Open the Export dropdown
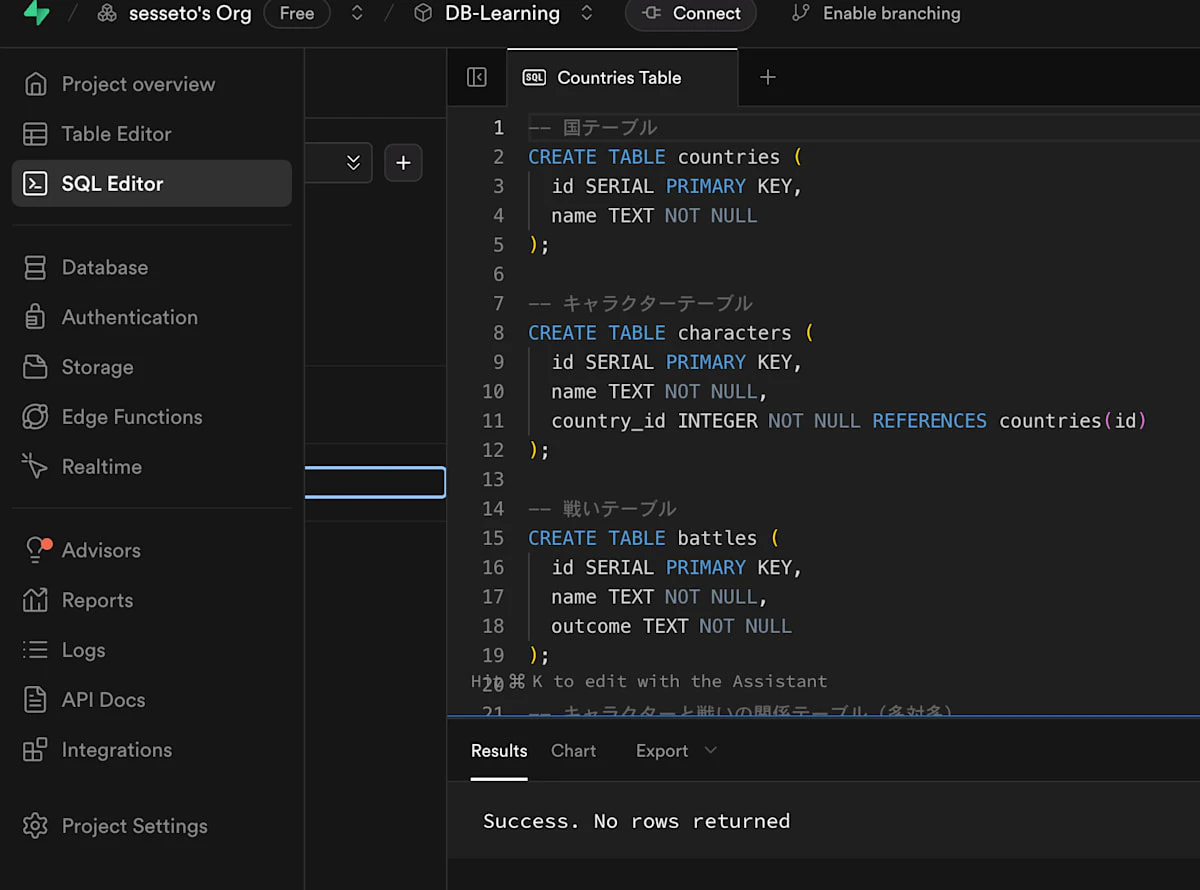The height and width of the screenshot is (890, 1200). pyautogui.click(x=676, y=751)
